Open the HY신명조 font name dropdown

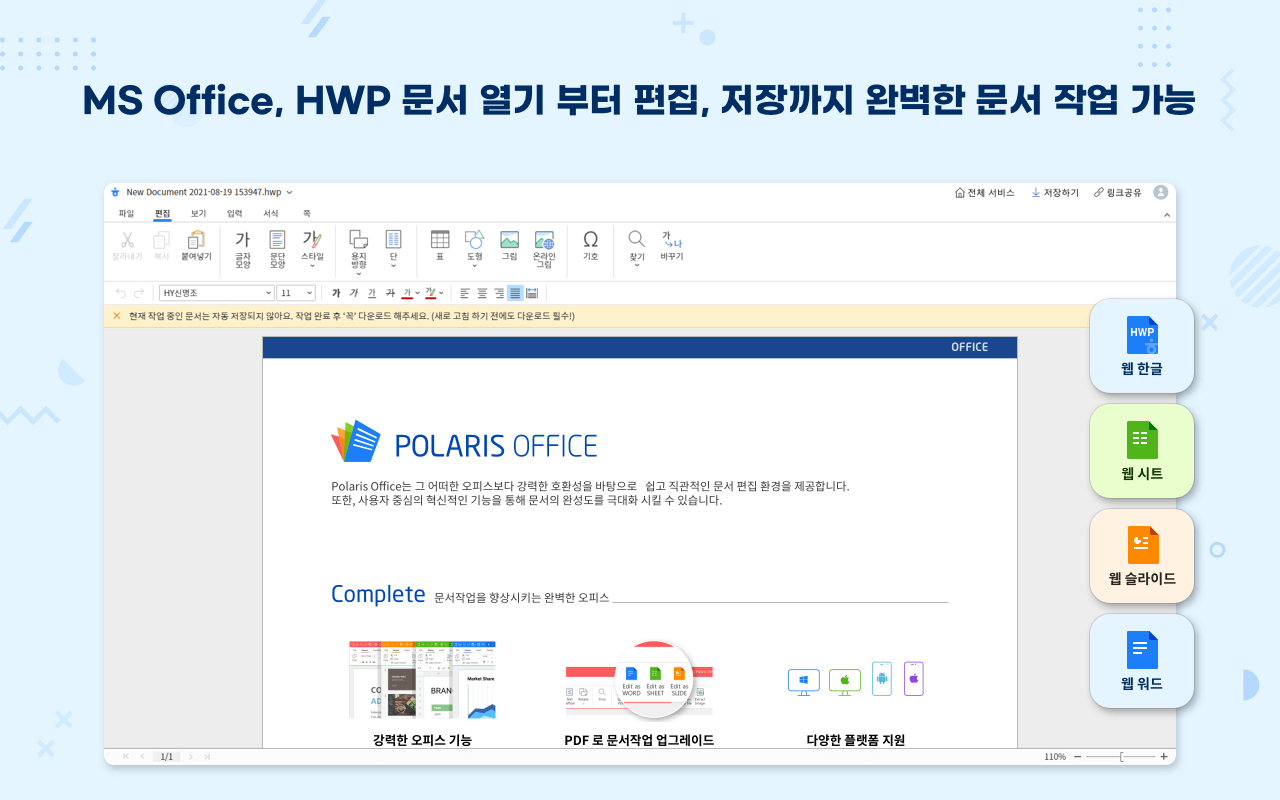point(216,293)
